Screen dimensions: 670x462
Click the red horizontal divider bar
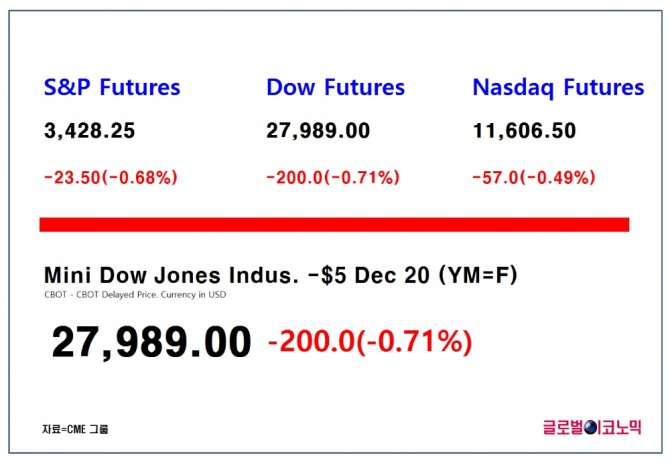click(334, 224)
